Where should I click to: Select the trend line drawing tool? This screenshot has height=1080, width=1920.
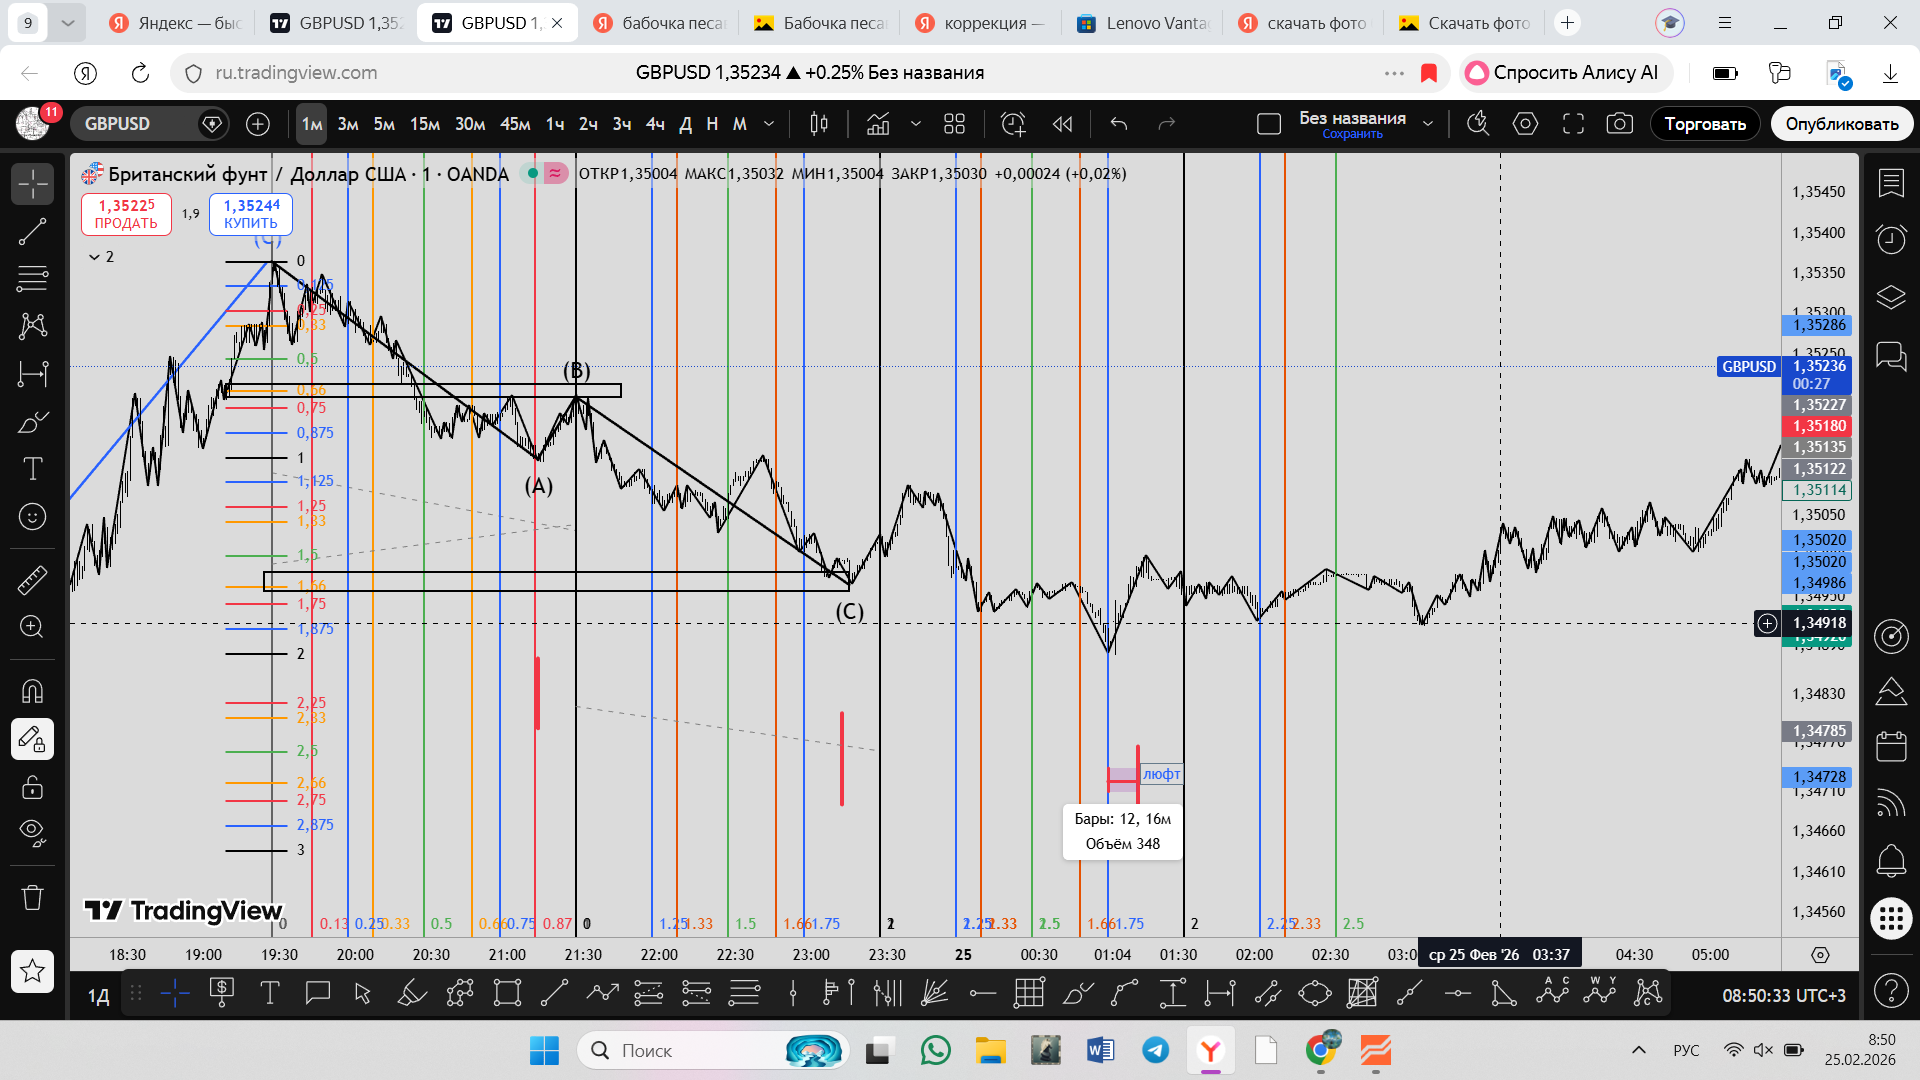point(32,231)
